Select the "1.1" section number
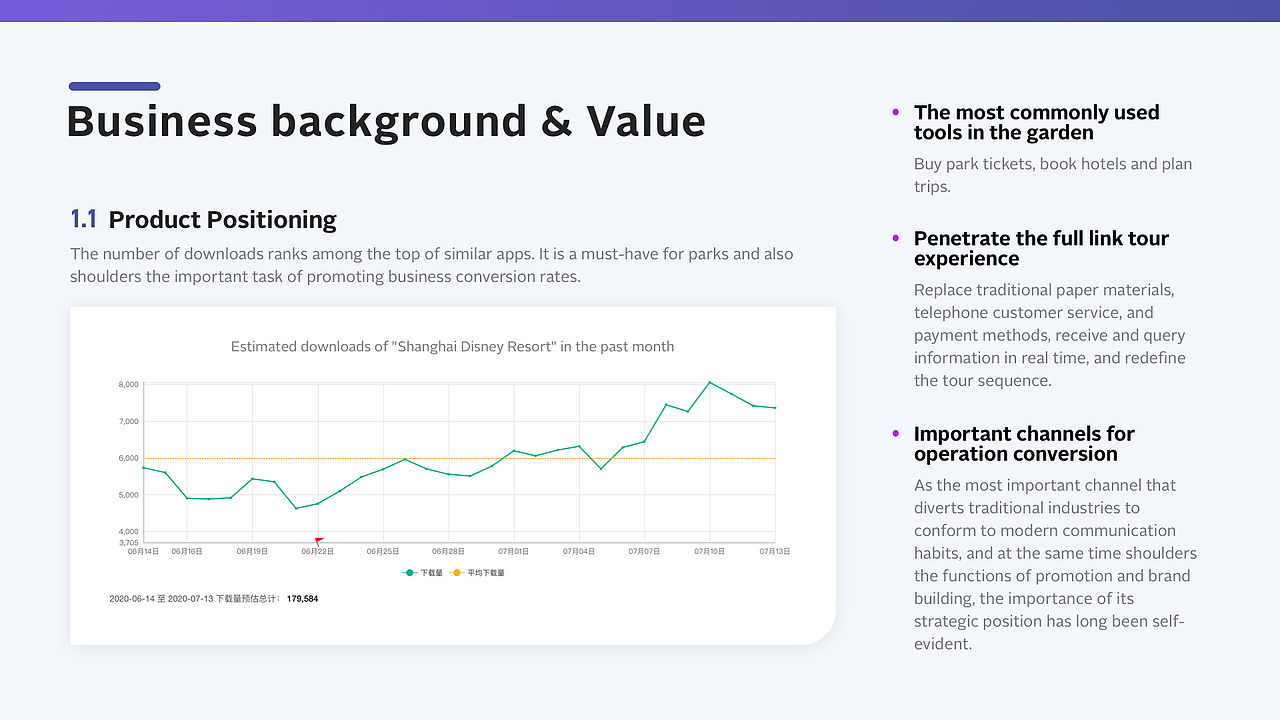1280x720 pixels. tap(84, 219)
